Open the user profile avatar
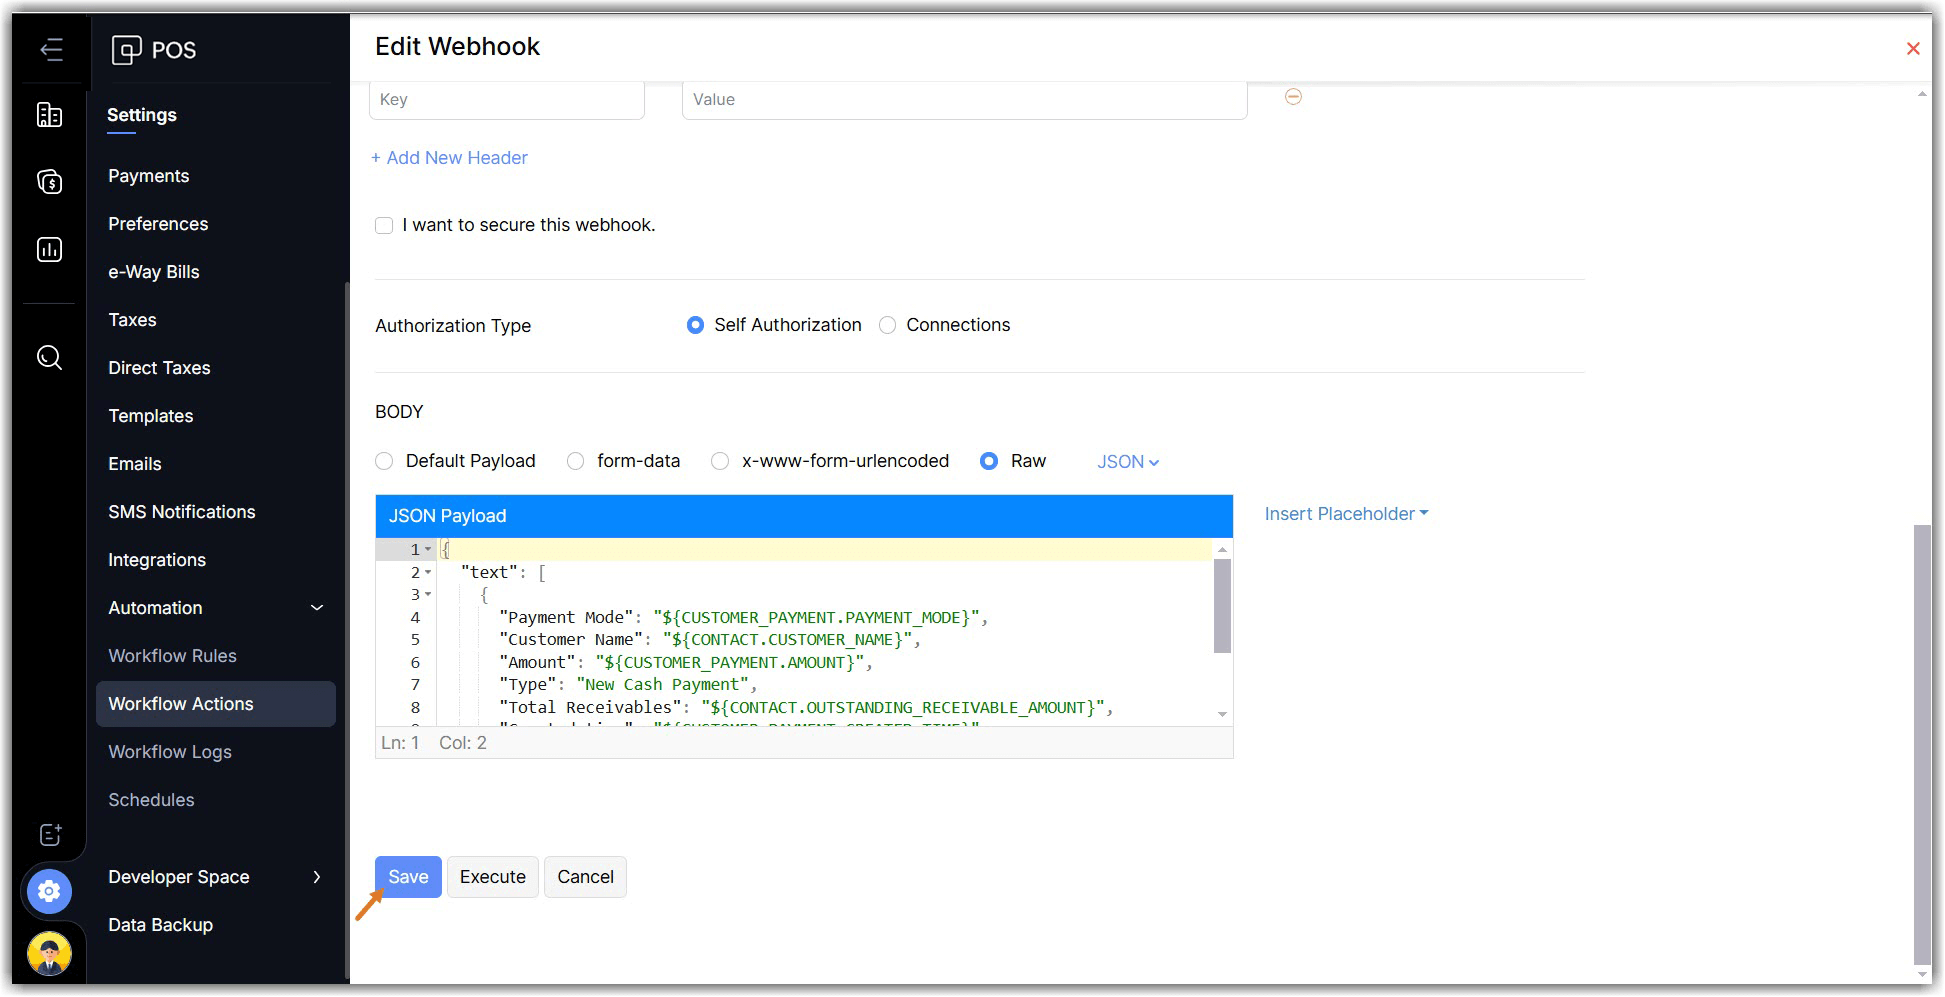This screenshot has width=1945, height=997. [x=49, y=952]
